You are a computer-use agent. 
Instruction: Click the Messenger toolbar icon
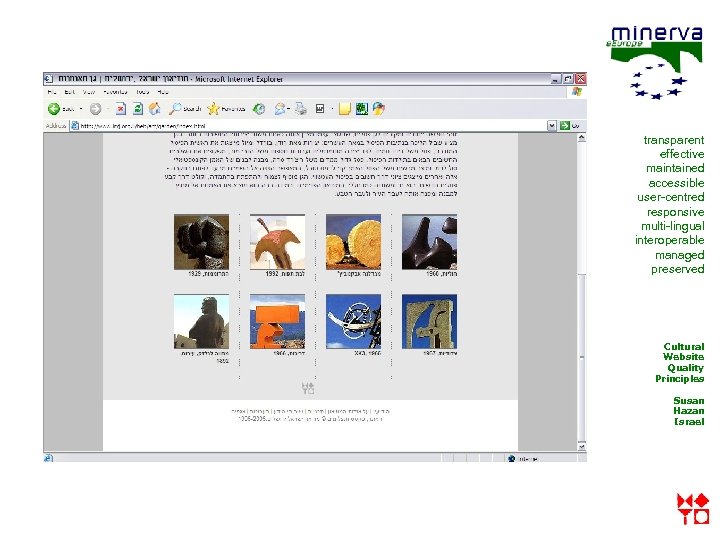pos(379,109)
